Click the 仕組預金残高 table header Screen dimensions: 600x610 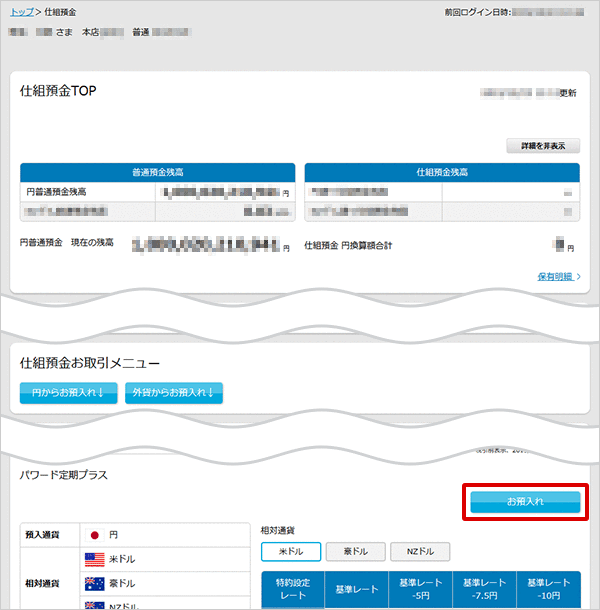point(442,172)
